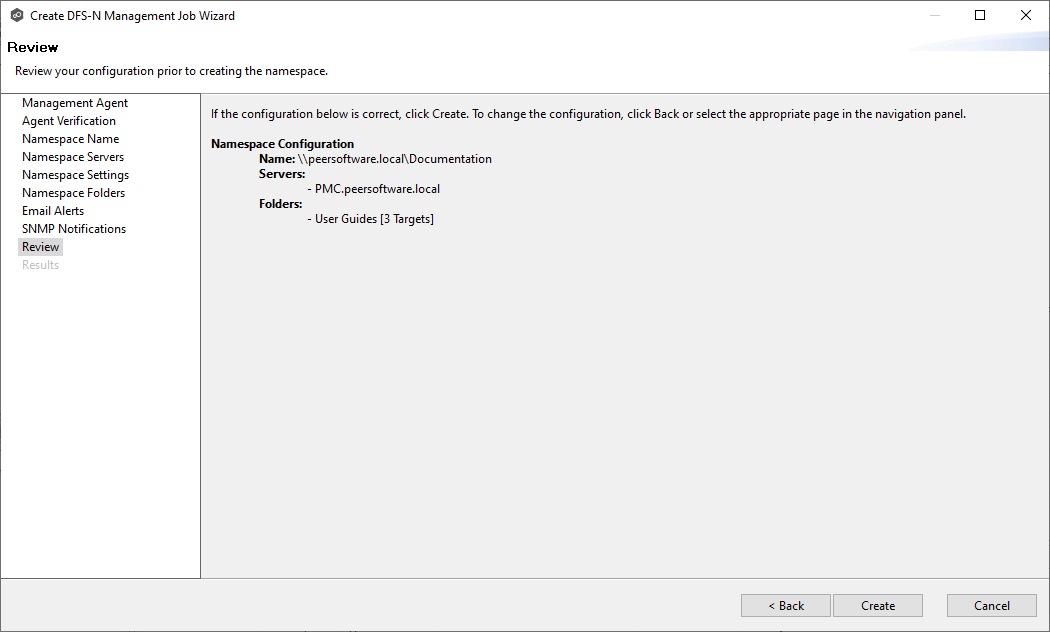The height and width of the screenshot is (632, 1050).
Task: Open the Agent Verification step
Action: tap(69, 121)
